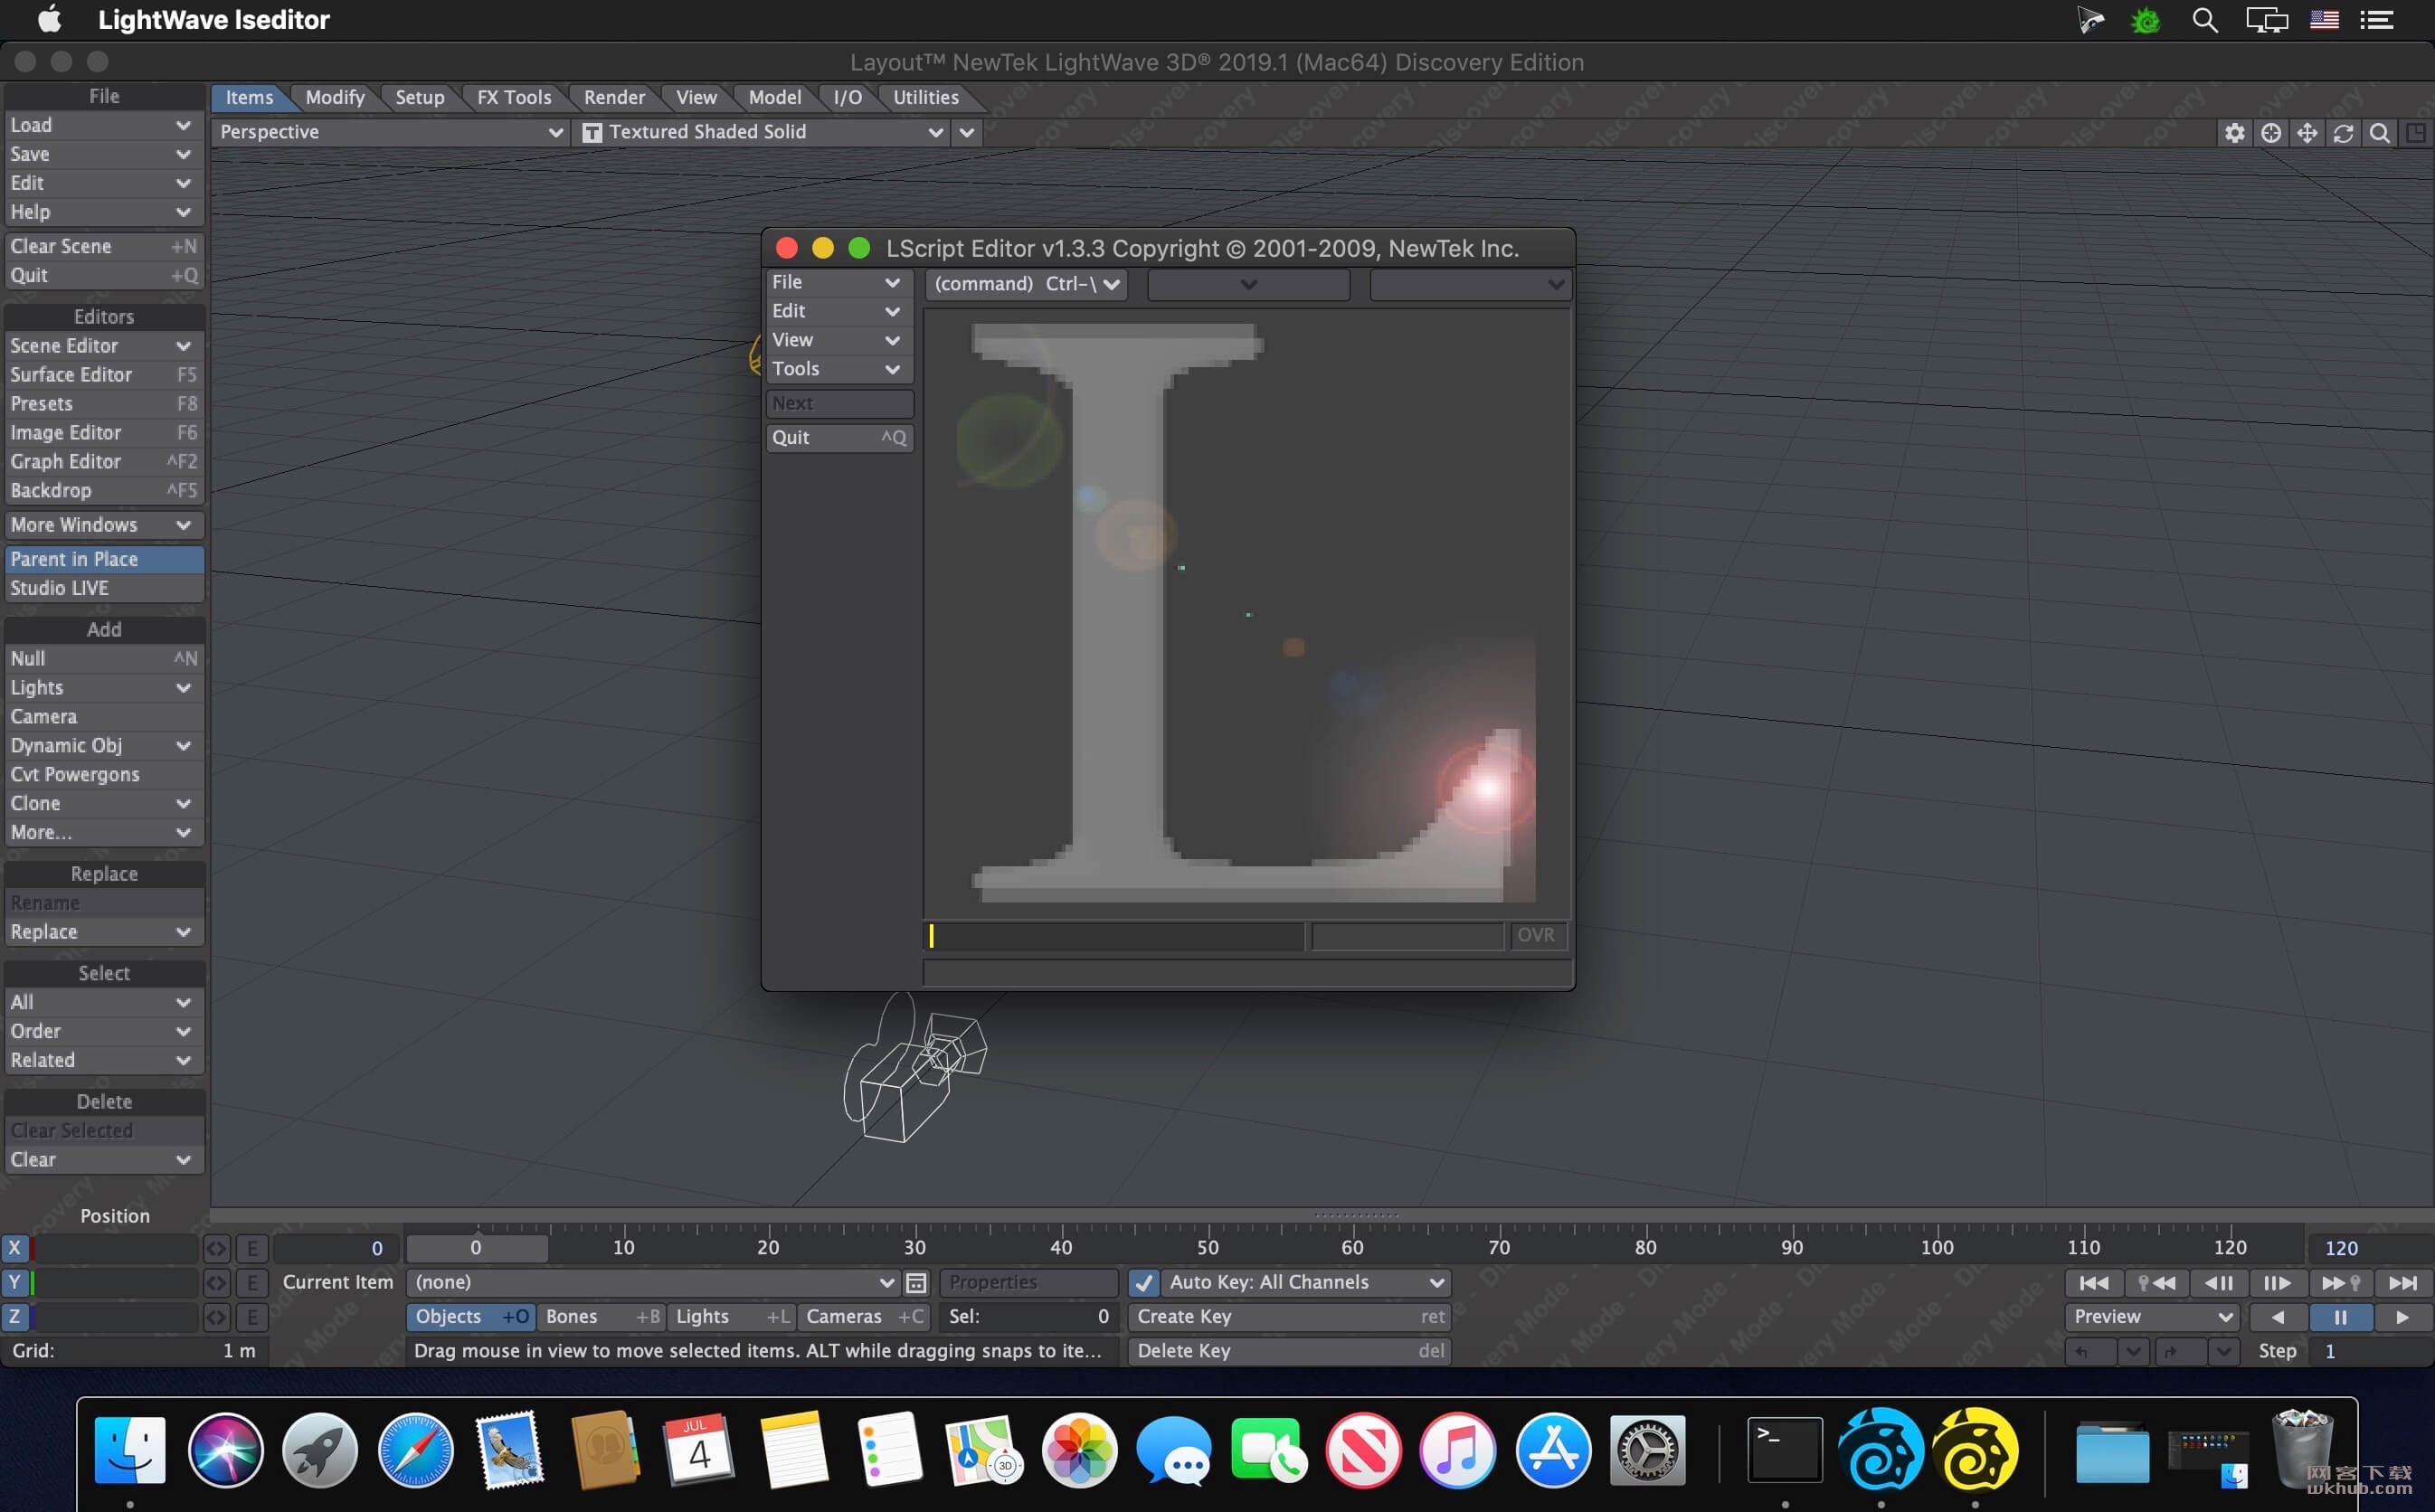
Task: Click Create Key button
Action: [1289, 1317]
